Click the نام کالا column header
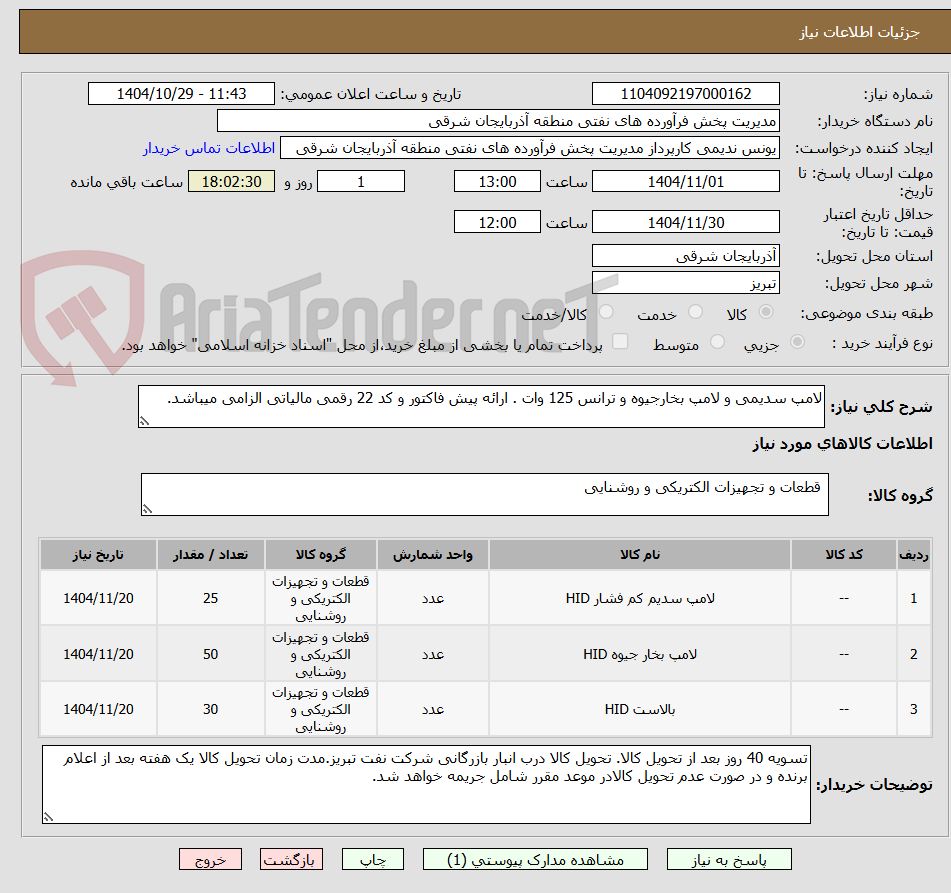The height and width of the screenshot is (893, 951). click(x=640, y=554)
